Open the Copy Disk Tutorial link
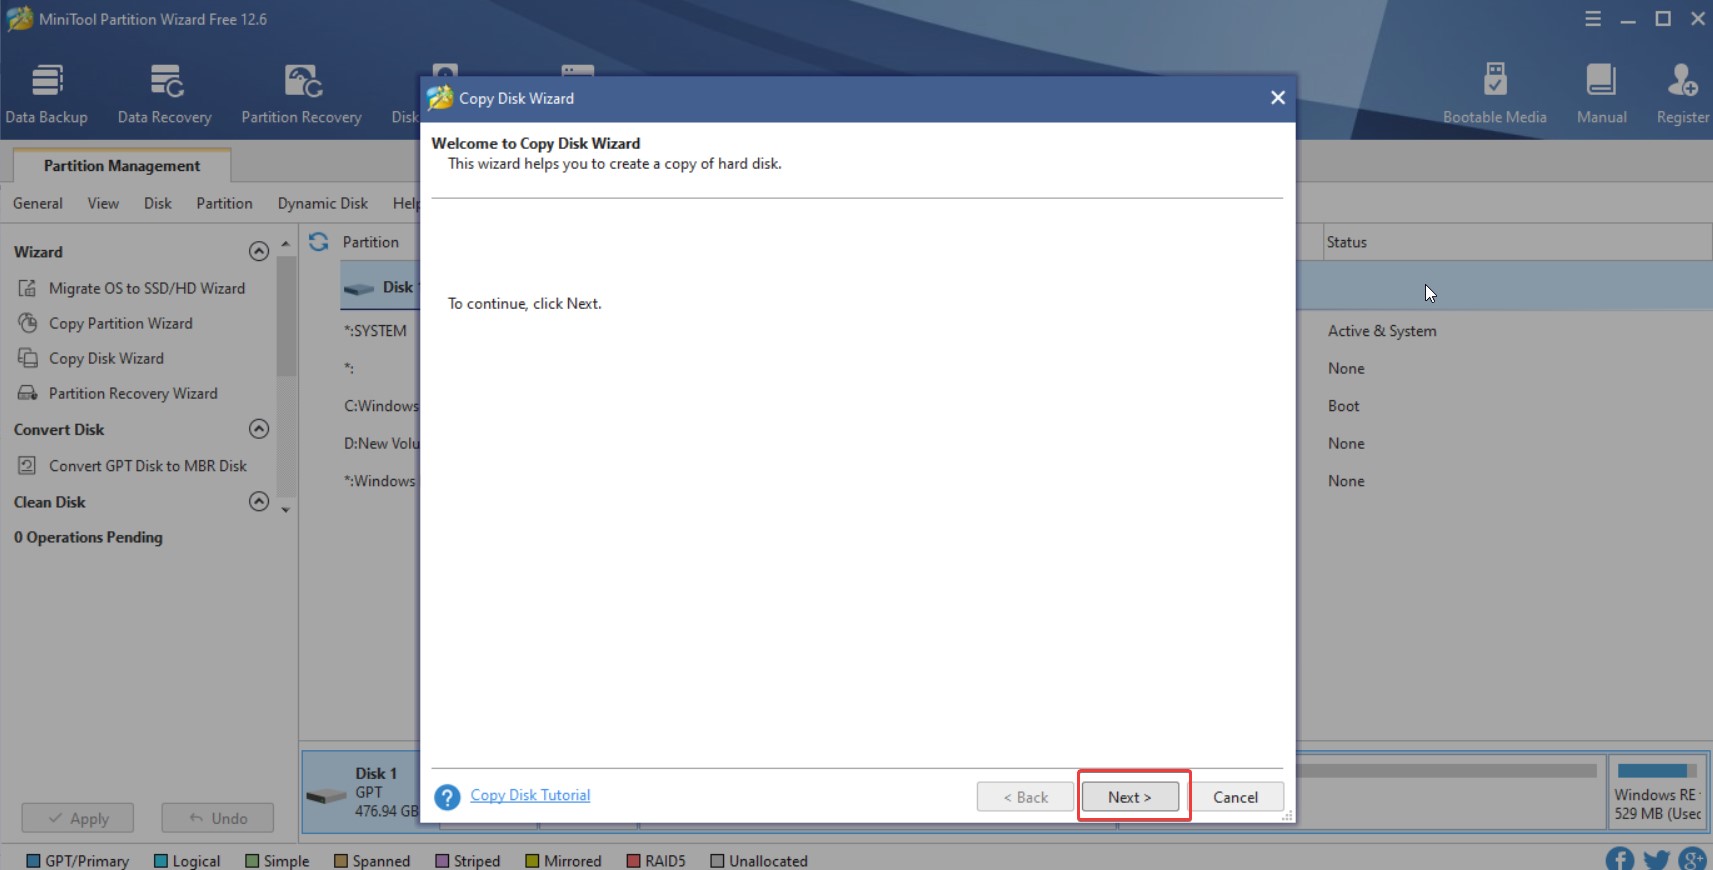 click(x=530, y=795)
